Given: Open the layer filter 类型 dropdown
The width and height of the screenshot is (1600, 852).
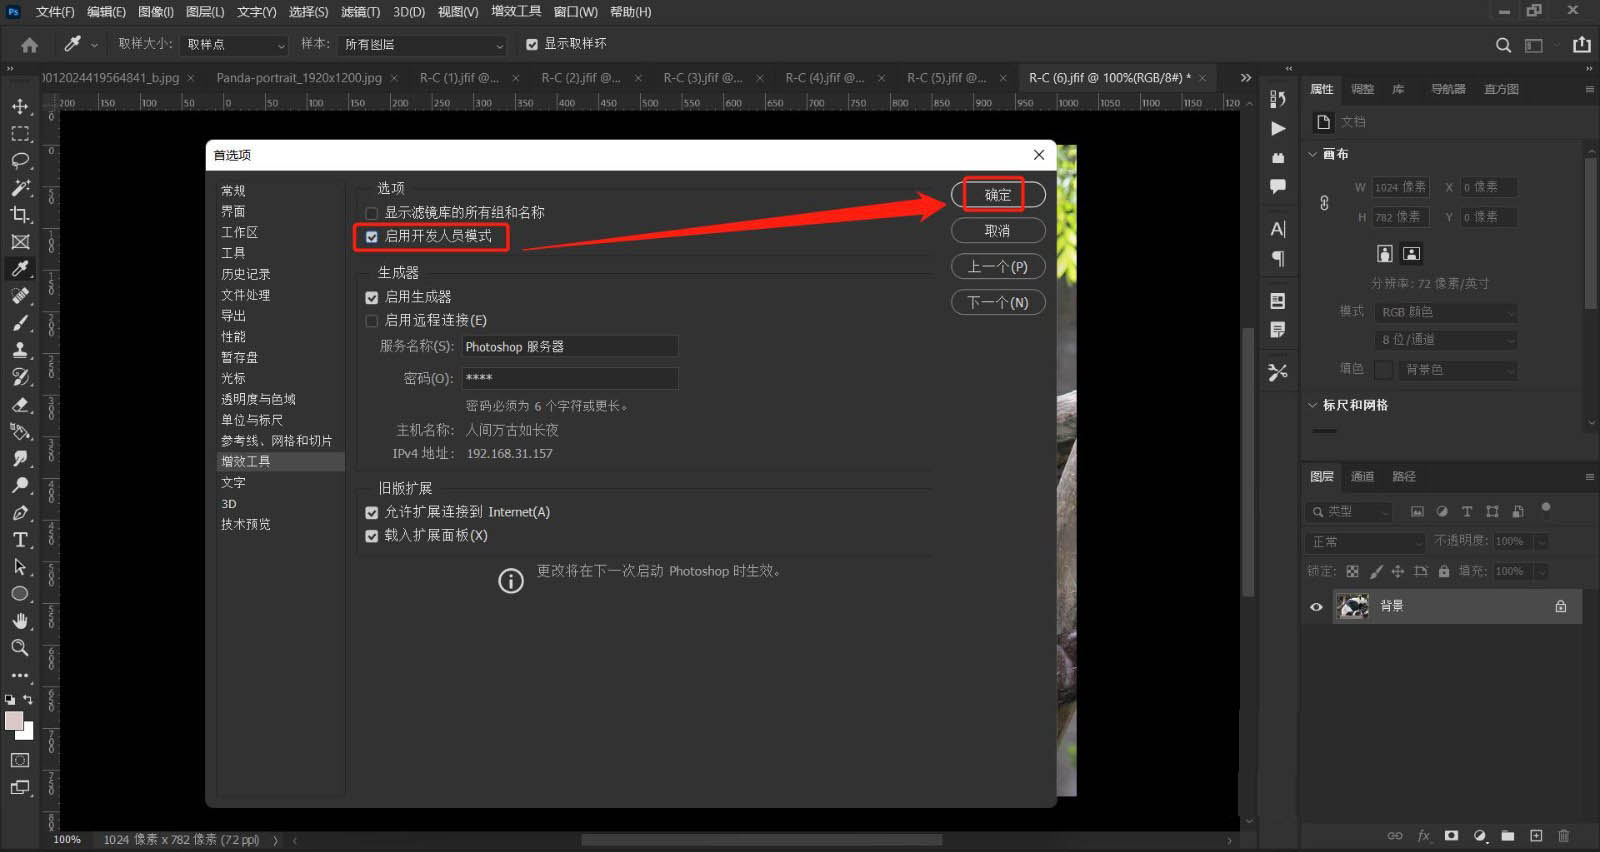Looking at the screenshot, I should point(1349,511).
